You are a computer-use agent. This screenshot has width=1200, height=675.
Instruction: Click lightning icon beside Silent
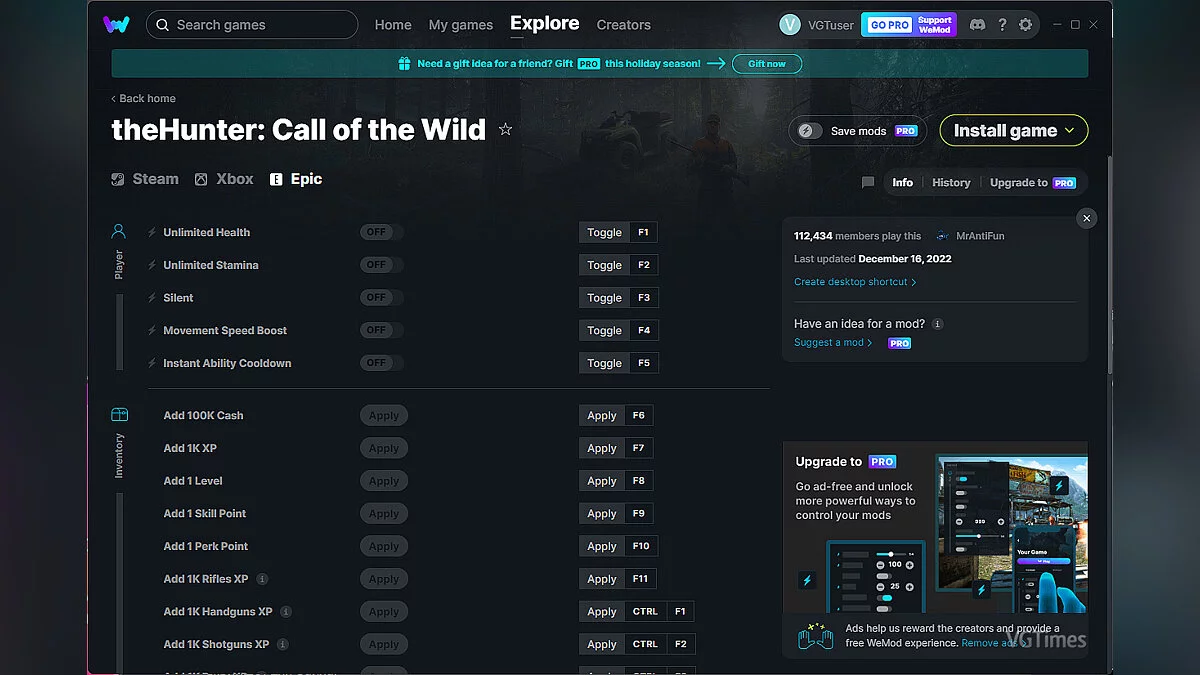tap(152, 298)
